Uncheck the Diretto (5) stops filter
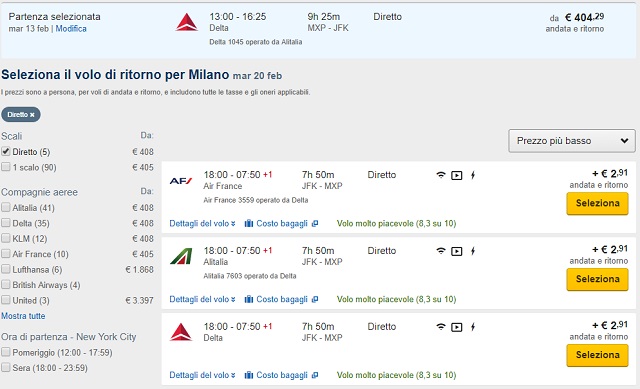640x389 pixels. (6, 151)
